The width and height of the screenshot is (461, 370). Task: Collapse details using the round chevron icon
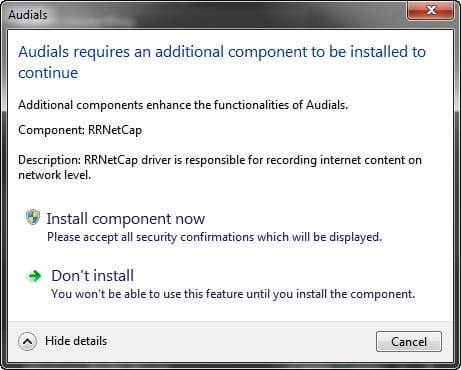[27, 341]
